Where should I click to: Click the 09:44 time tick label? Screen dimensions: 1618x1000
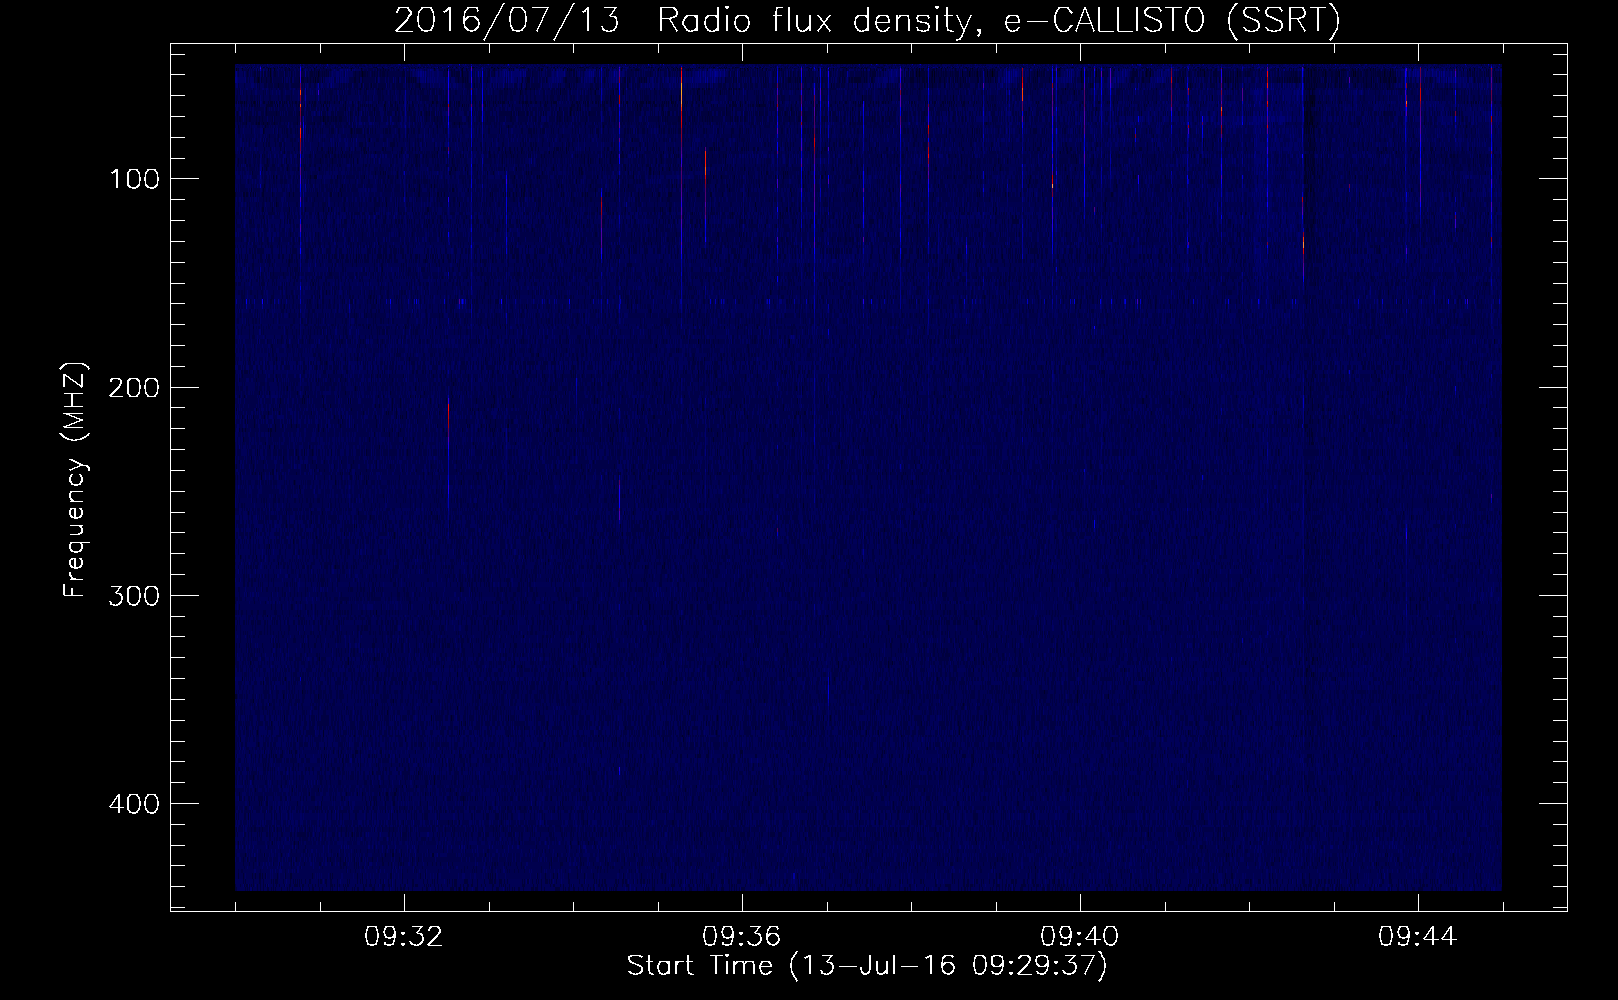tap(1418, 937)
